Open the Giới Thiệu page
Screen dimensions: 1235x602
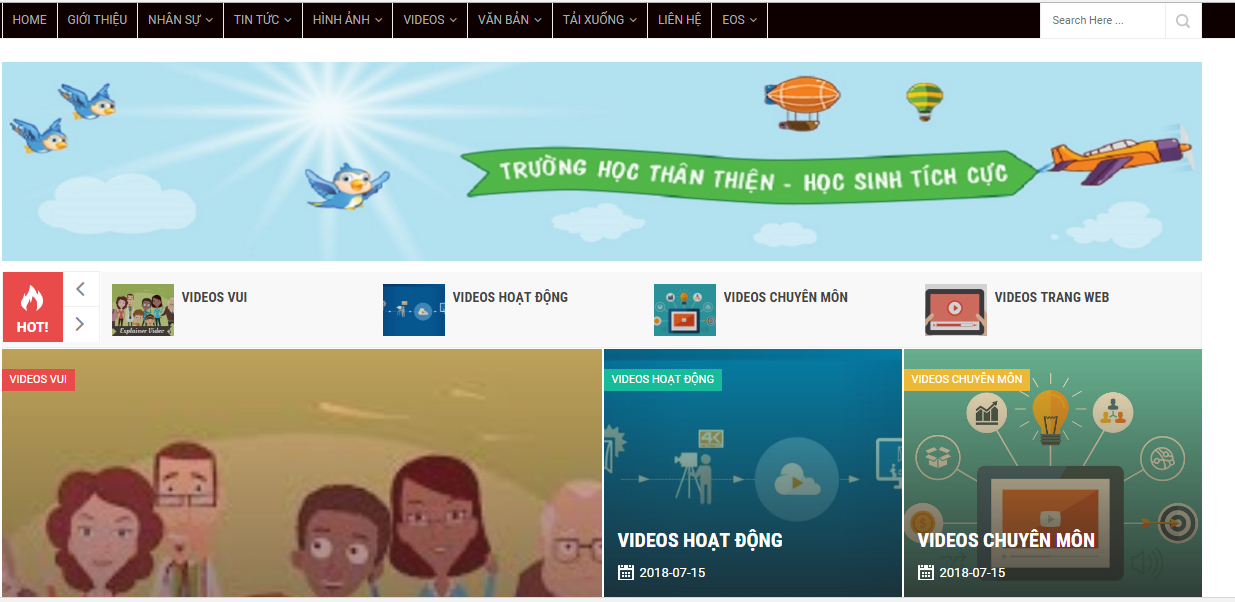(97, 20)
